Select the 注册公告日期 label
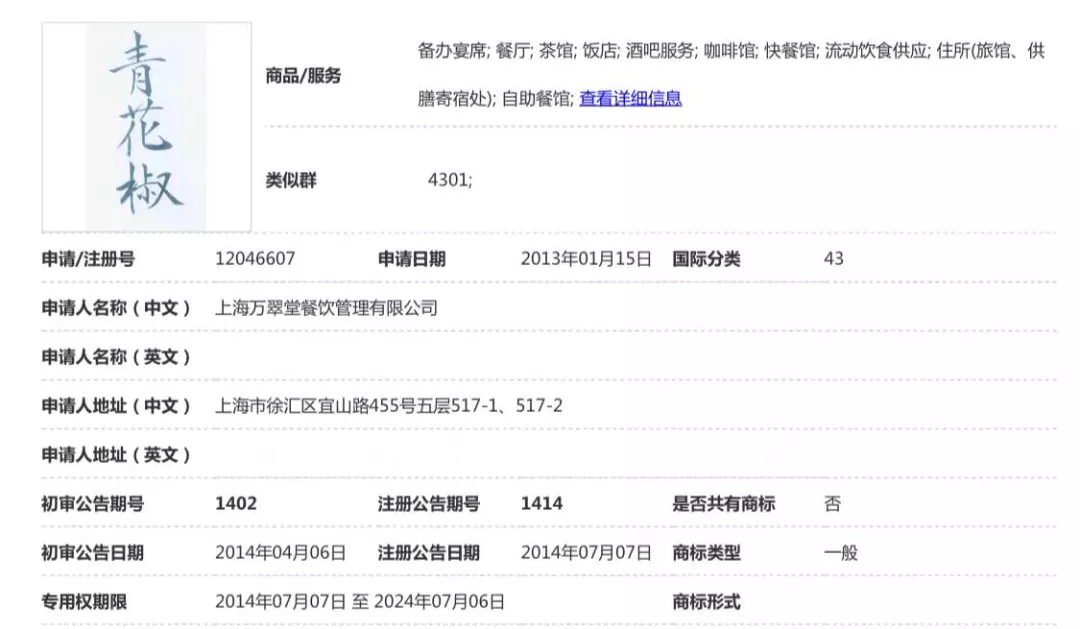The height and width of the screenshot is (629, 1080). pos(428,553)
